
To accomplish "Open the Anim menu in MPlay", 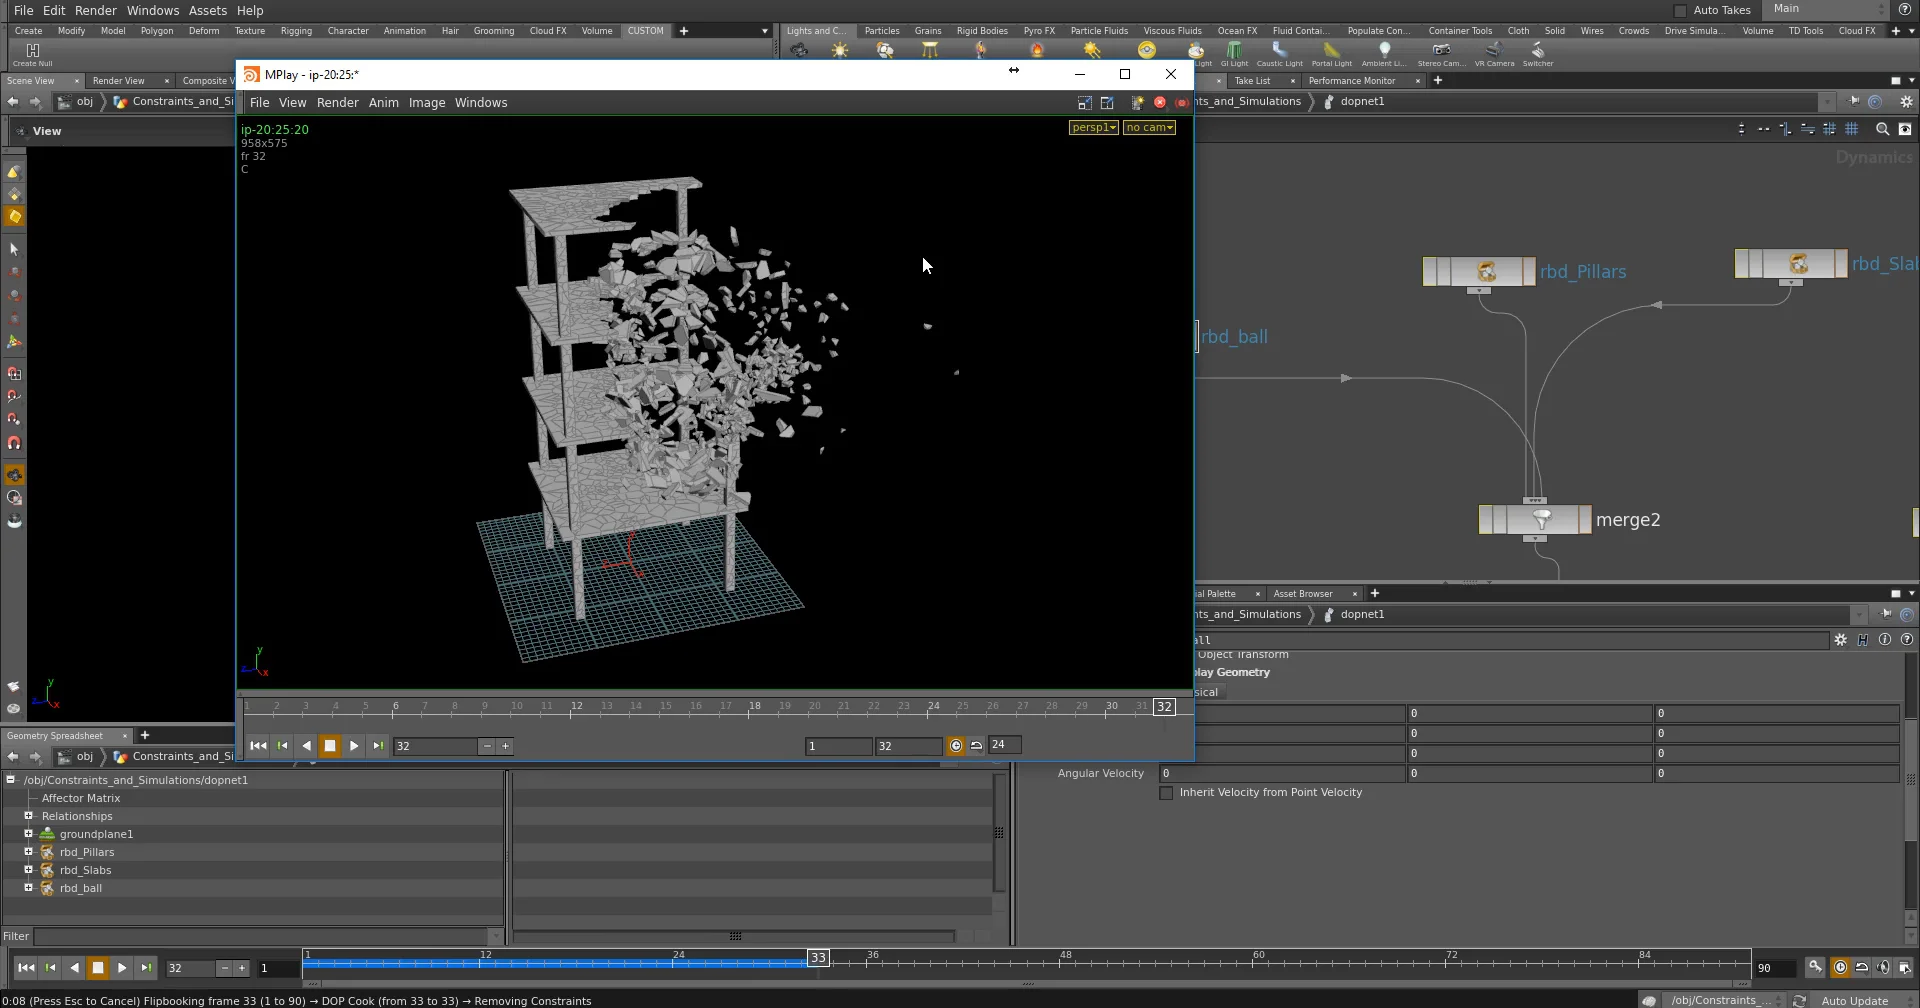I will pos(383,103).
